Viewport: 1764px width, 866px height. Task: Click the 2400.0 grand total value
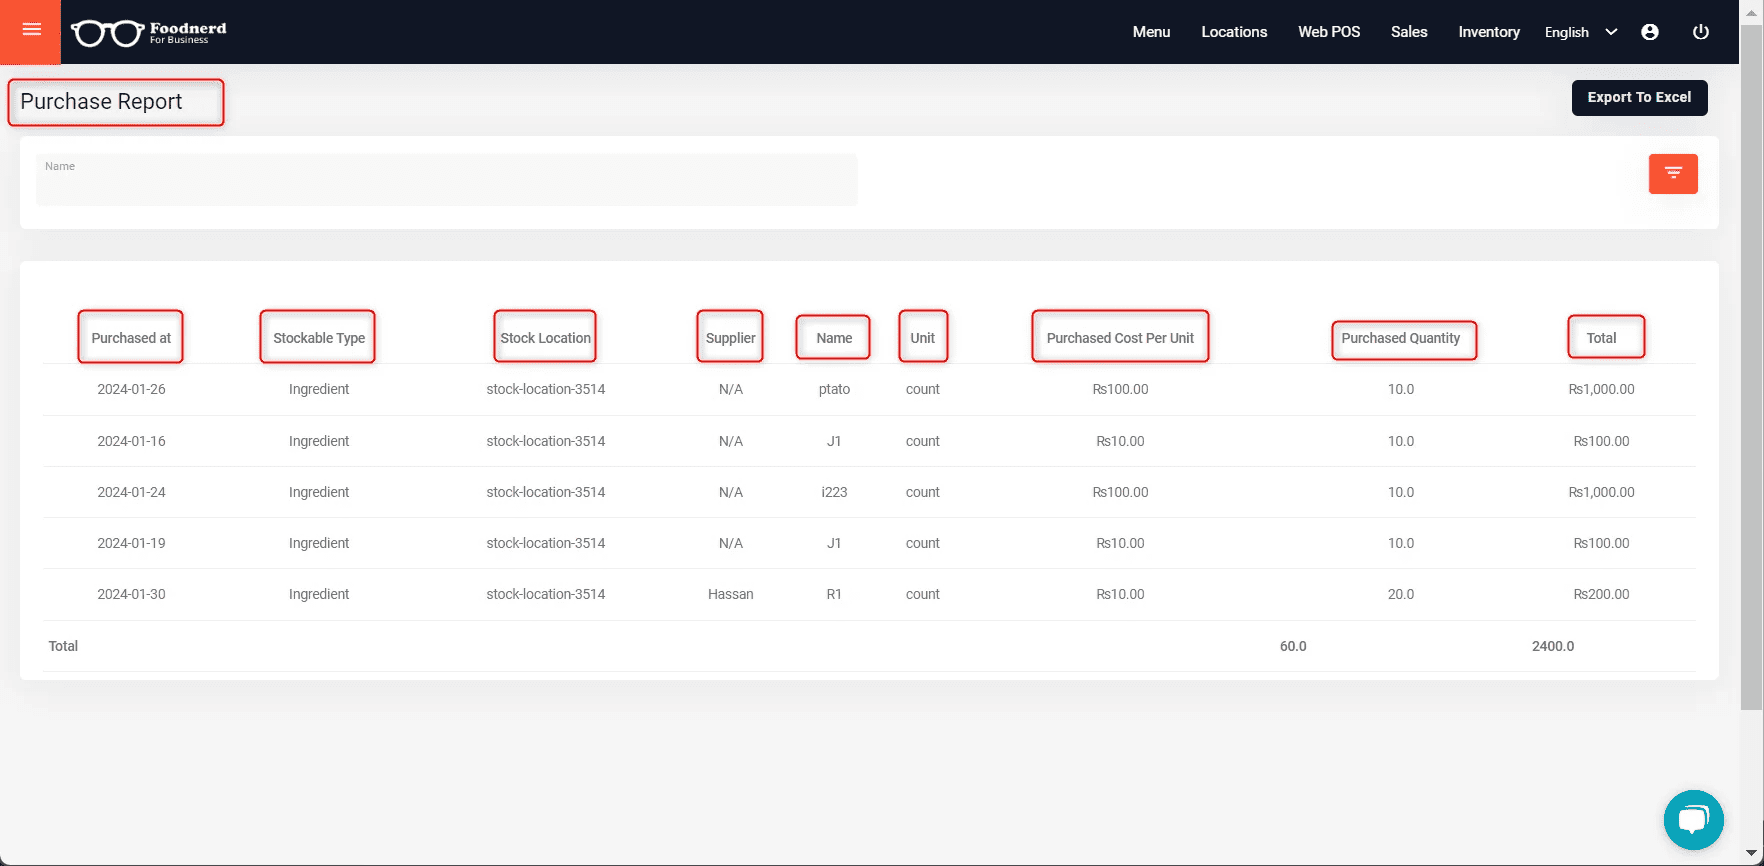(1552, 646)
